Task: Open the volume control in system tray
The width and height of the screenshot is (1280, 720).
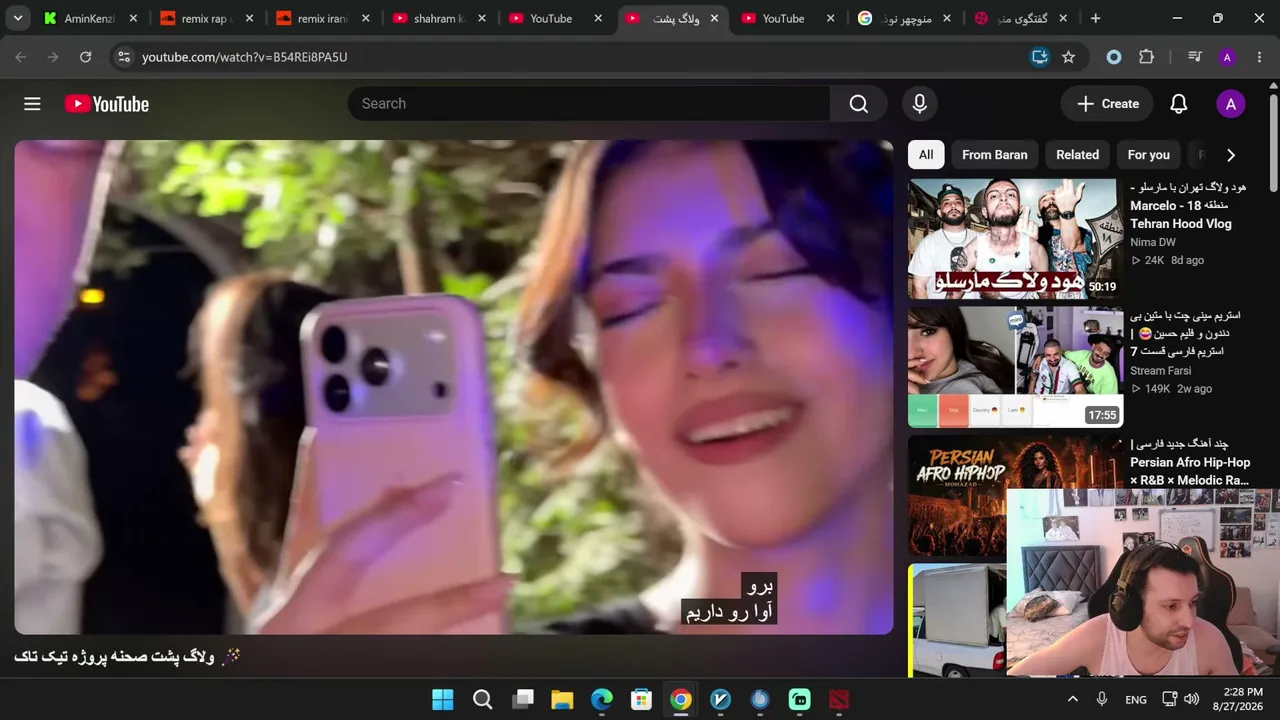Action: pyautogui.click(x=1191, y=699)
